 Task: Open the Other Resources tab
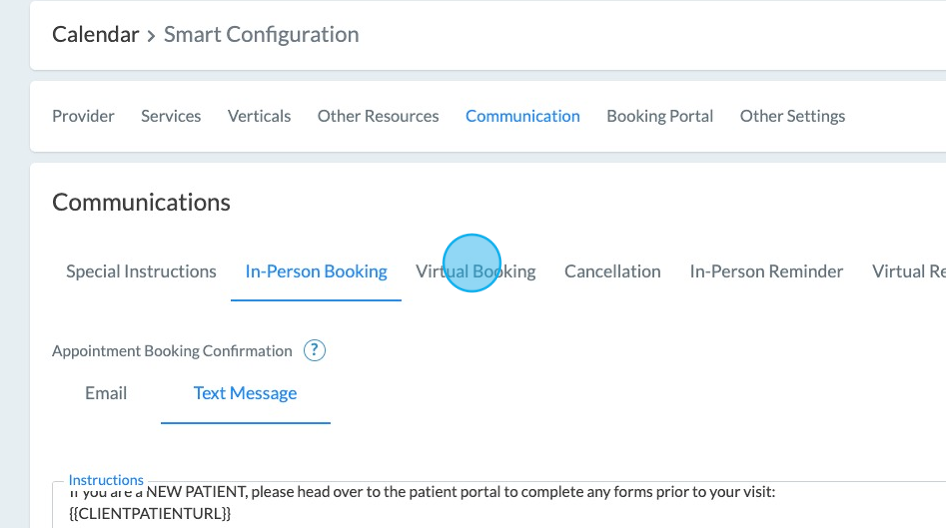point(378,116)
